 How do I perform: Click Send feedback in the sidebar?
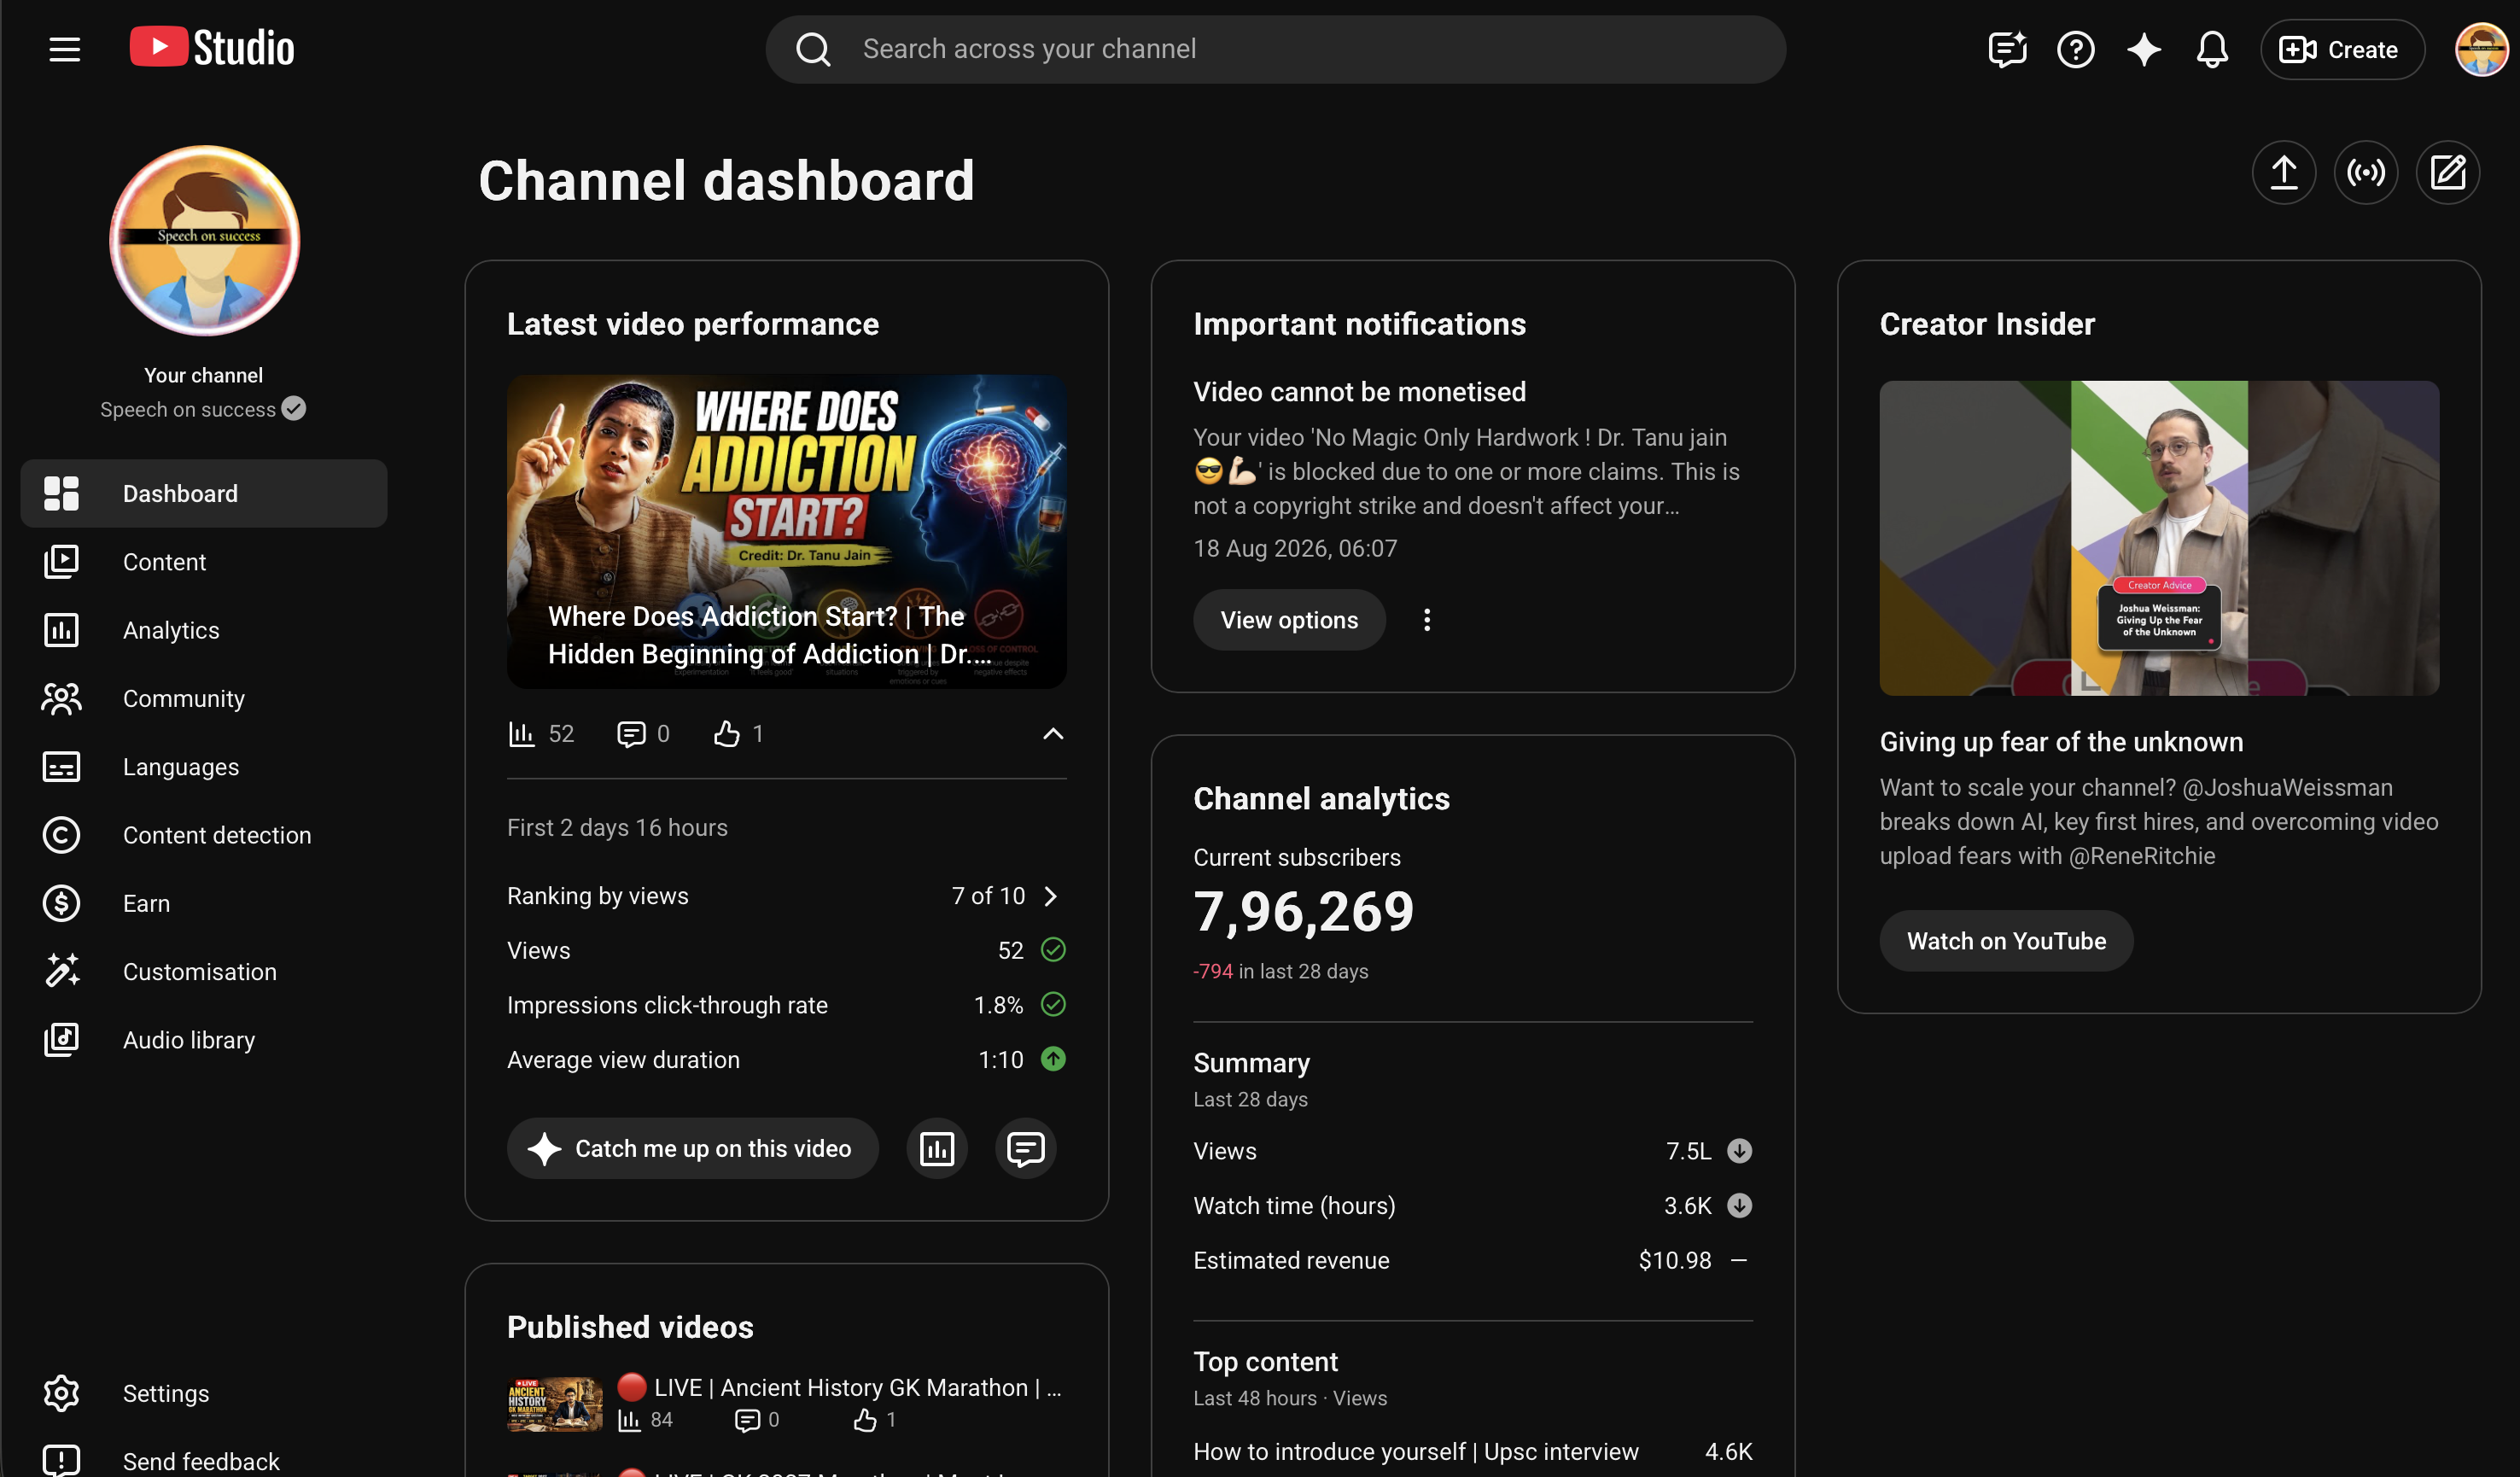point(204,1461)
